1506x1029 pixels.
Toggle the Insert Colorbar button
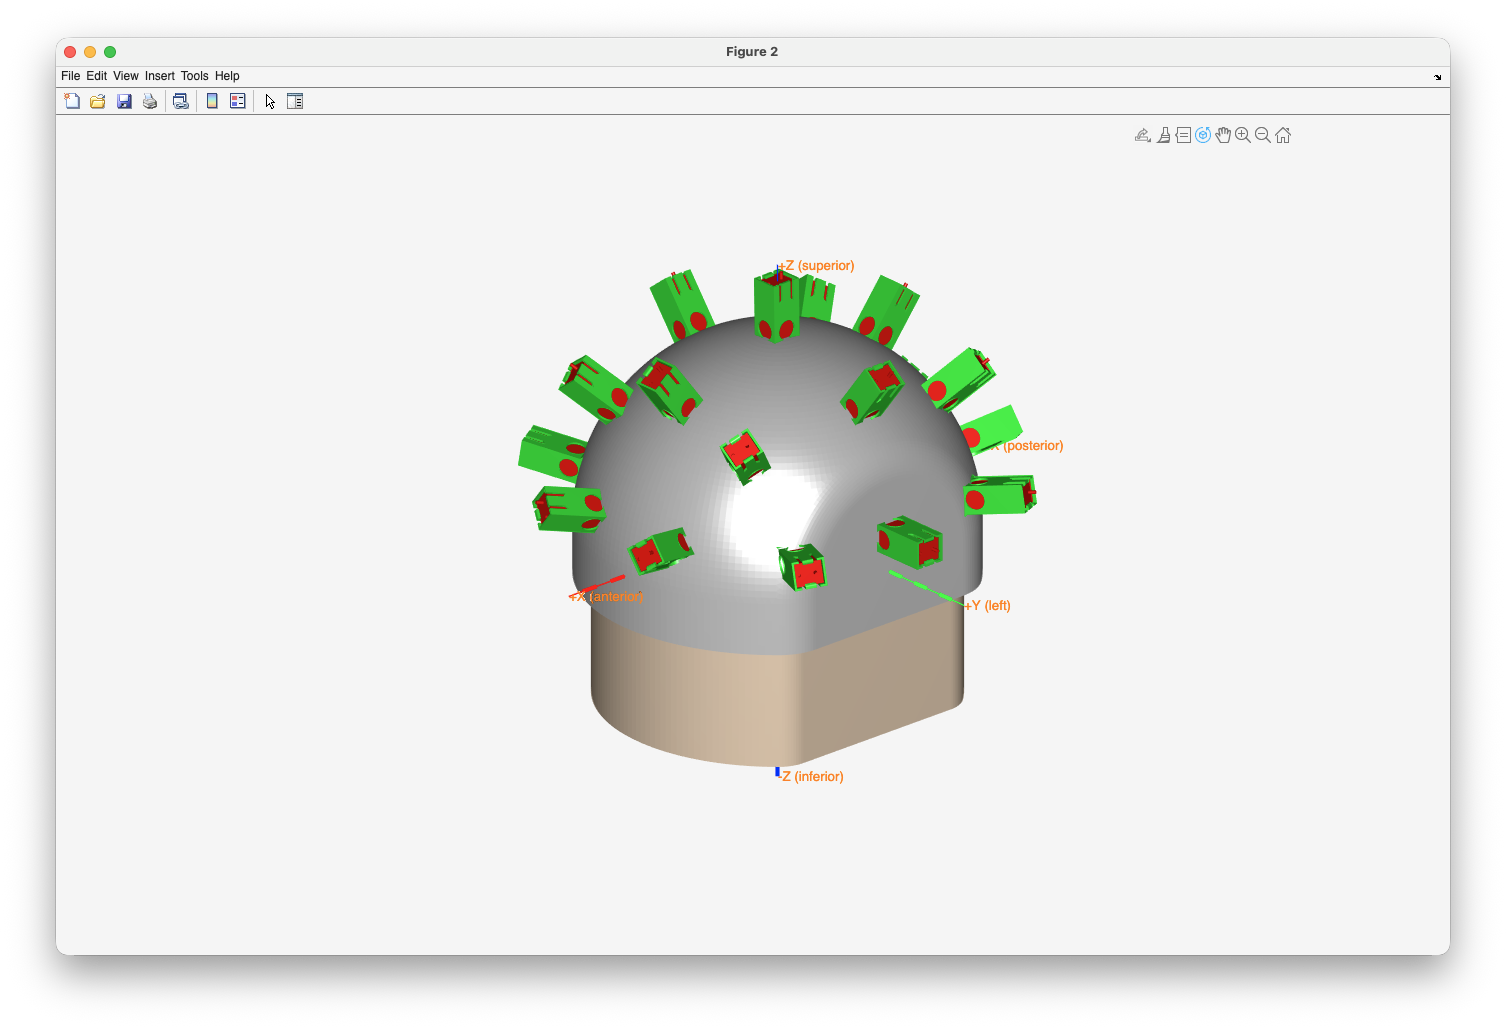click(x=212, y=101)
